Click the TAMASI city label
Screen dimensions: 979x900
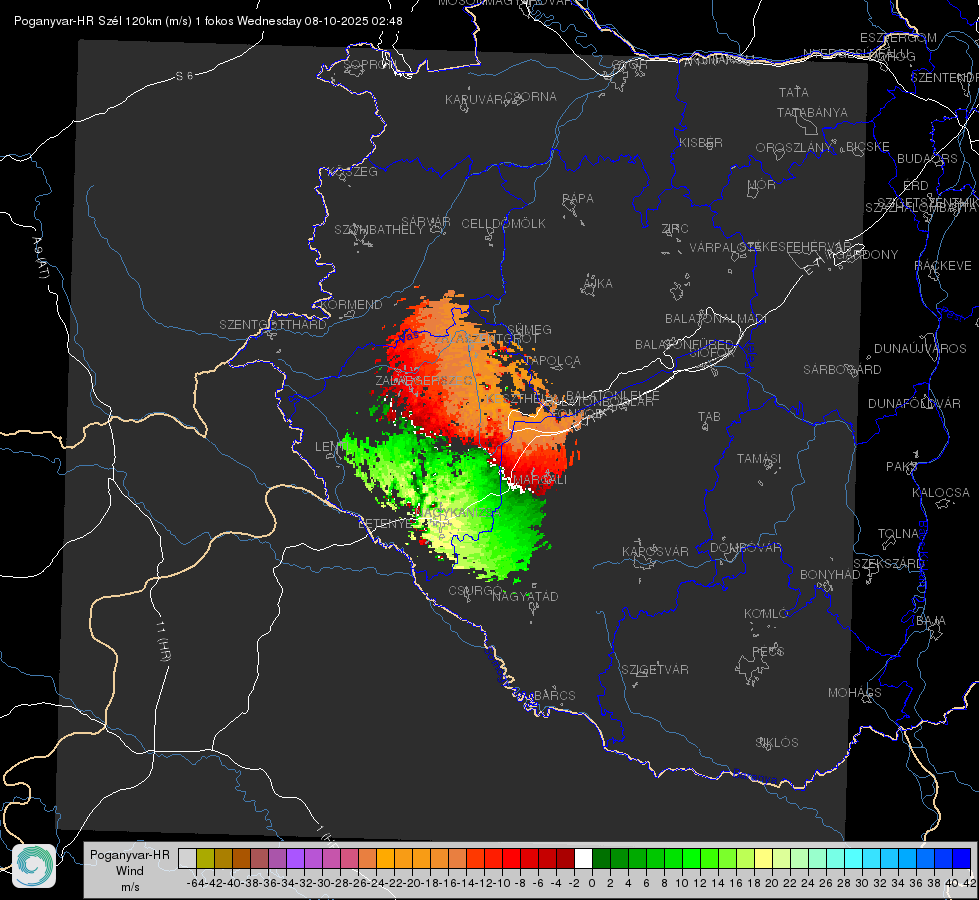(759, 459)
